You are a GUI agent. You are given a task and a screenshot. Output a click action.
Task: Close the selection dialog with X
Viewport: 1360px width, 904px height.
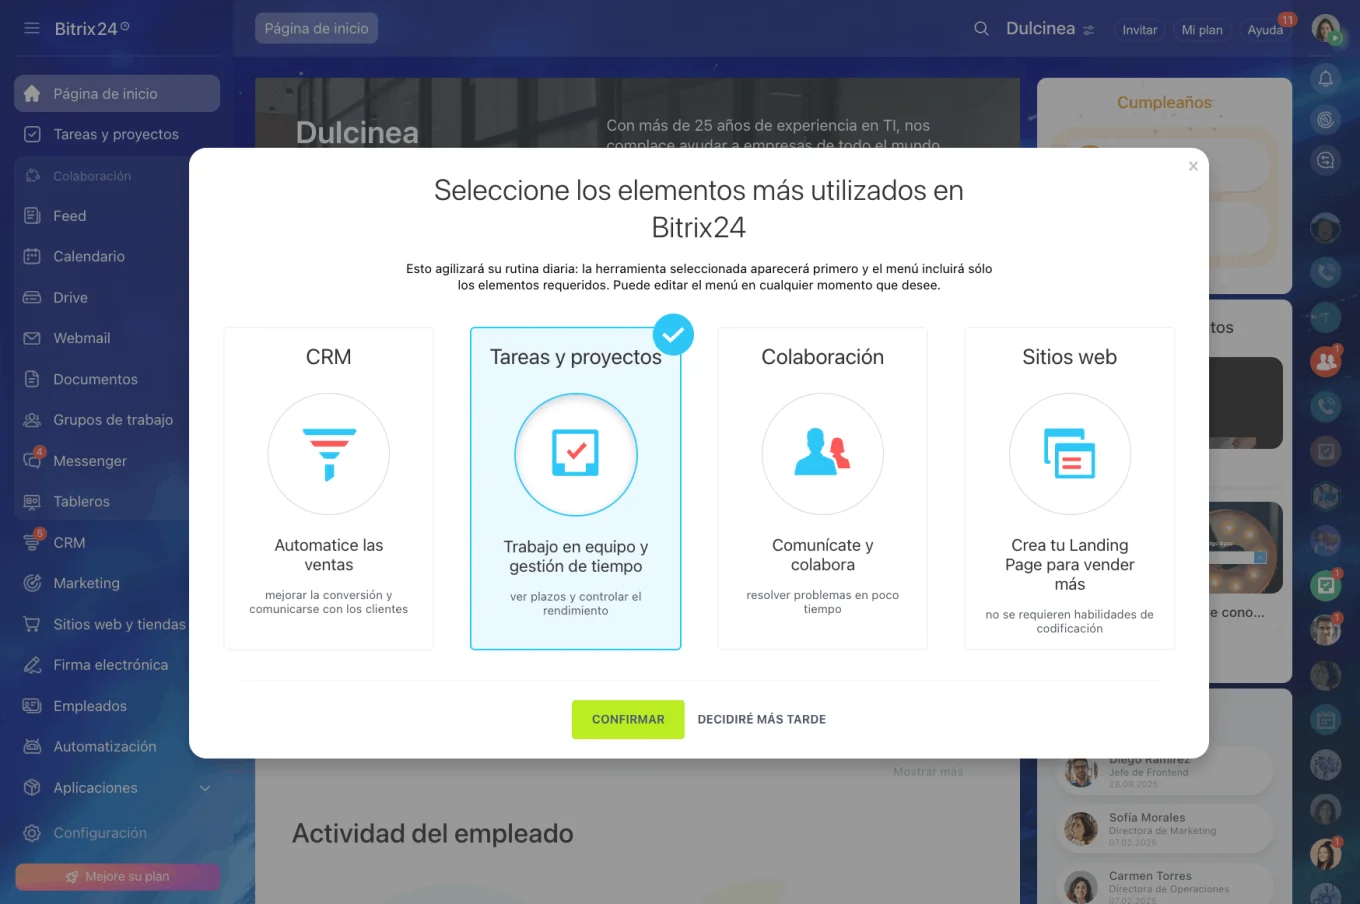click(x=1192, y=167)
